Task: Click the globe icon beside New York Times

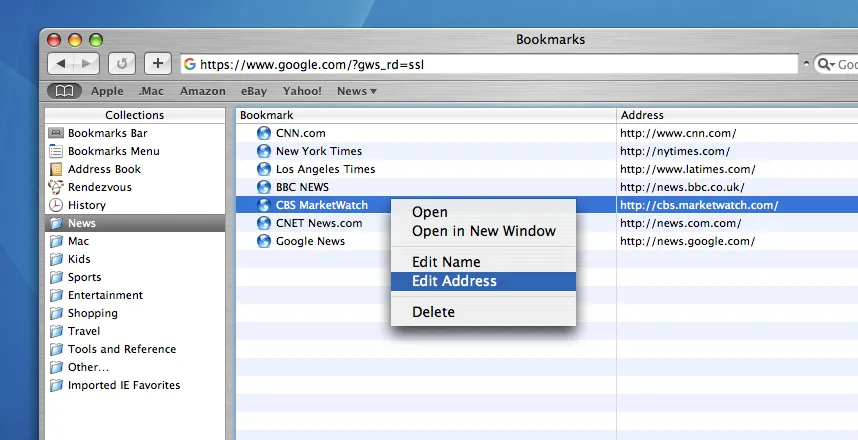Action: [264, 151]
